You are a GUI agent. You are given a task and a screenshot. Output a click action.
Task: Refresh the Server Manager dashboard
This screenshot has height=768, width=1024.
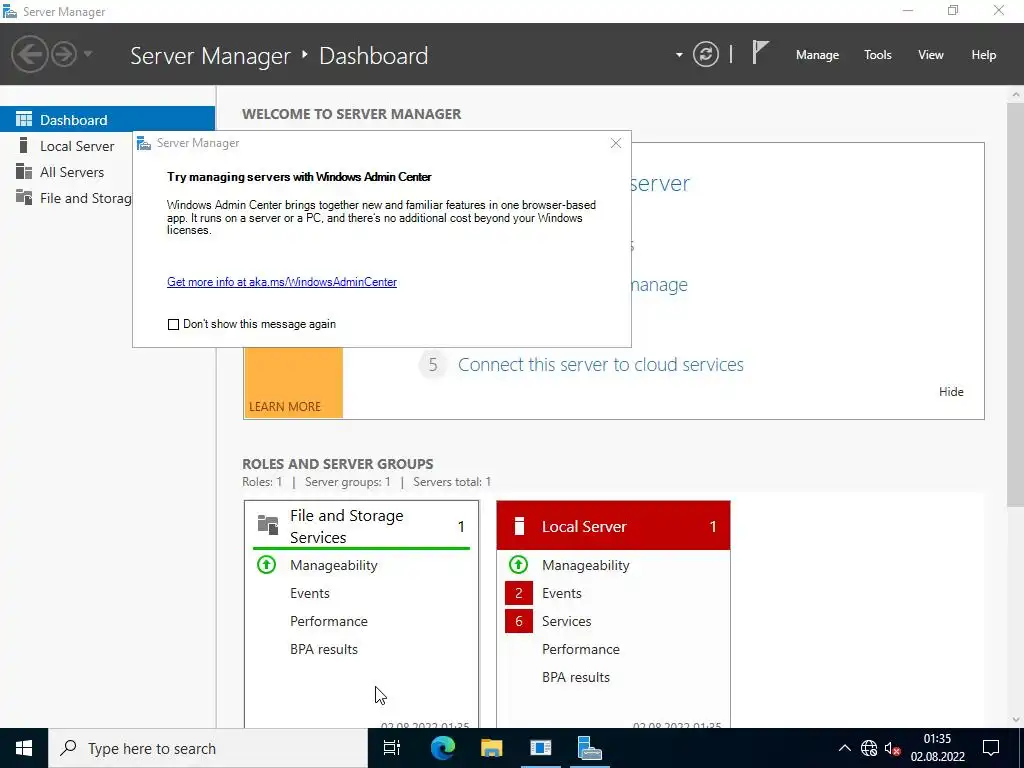tap(706, 54)
